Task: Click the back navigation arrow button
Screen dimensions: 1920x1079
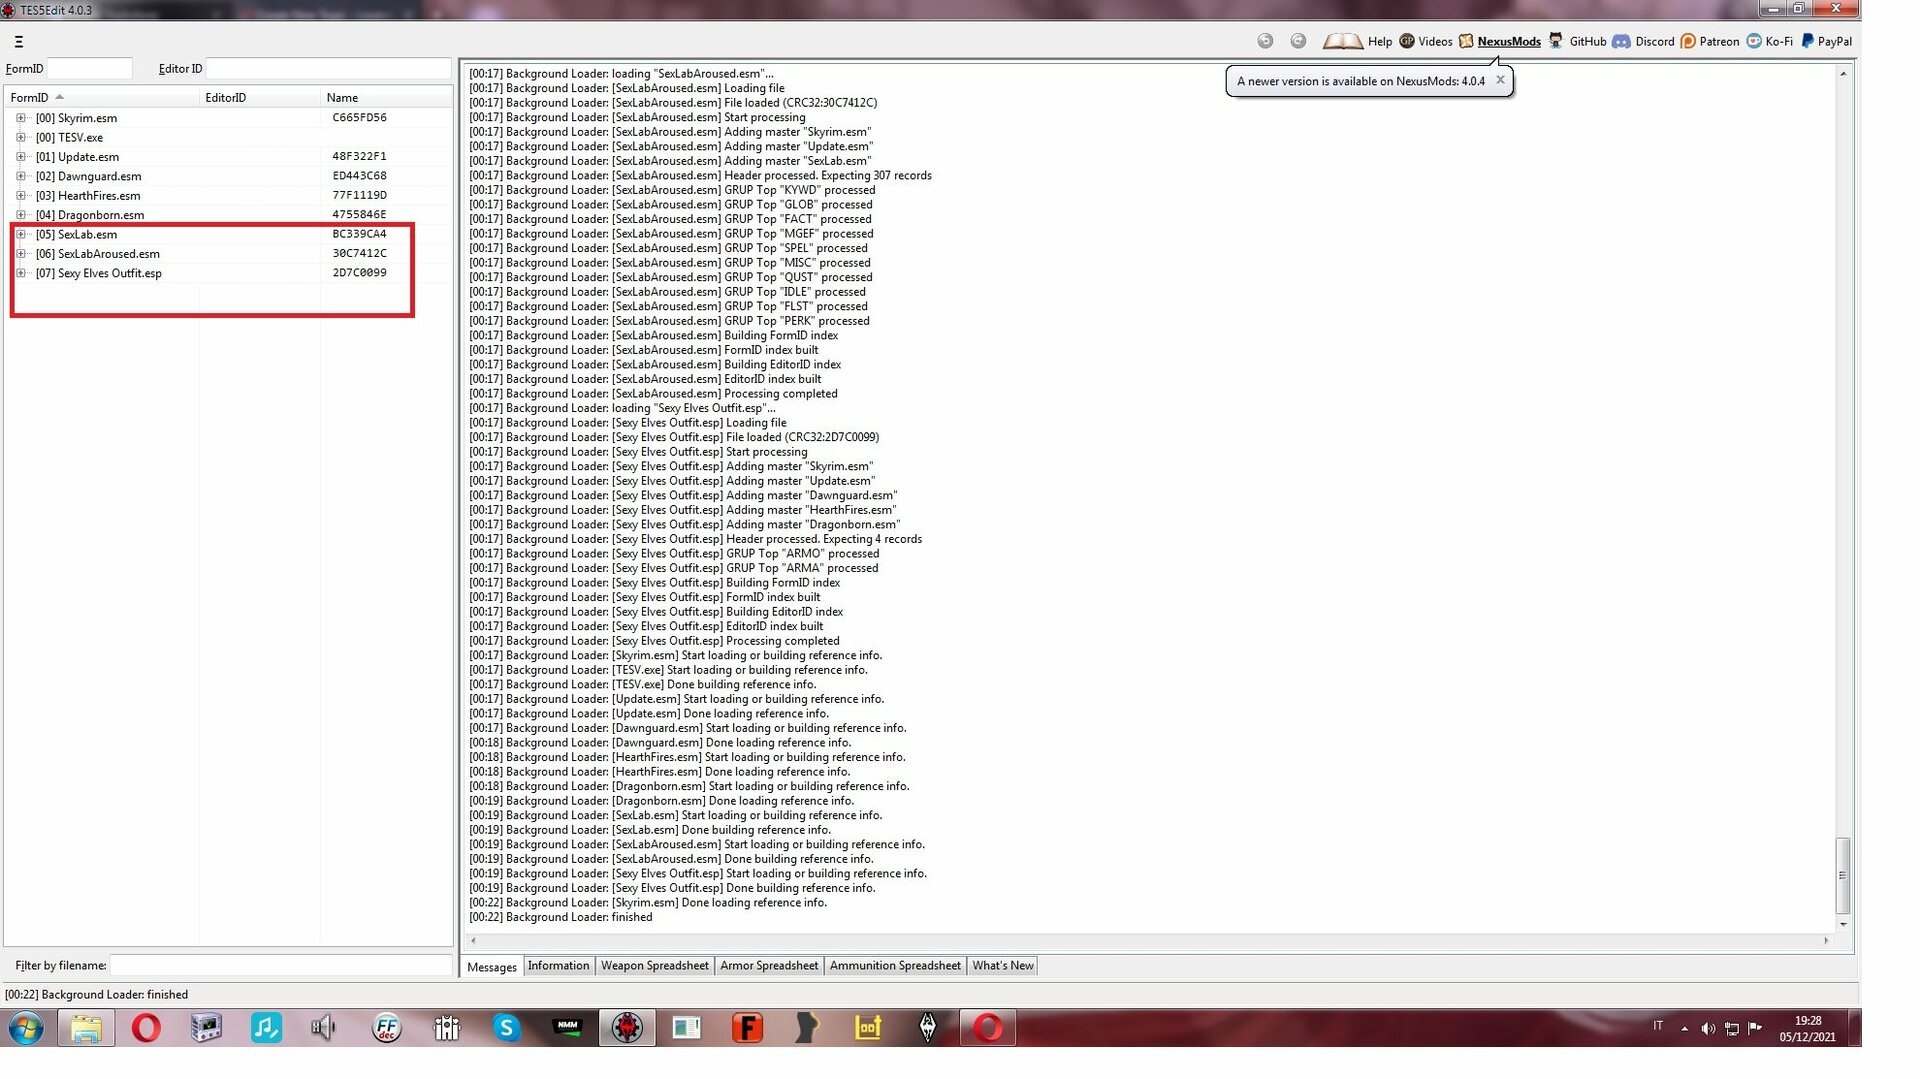Action: [x=1265, y=41]
